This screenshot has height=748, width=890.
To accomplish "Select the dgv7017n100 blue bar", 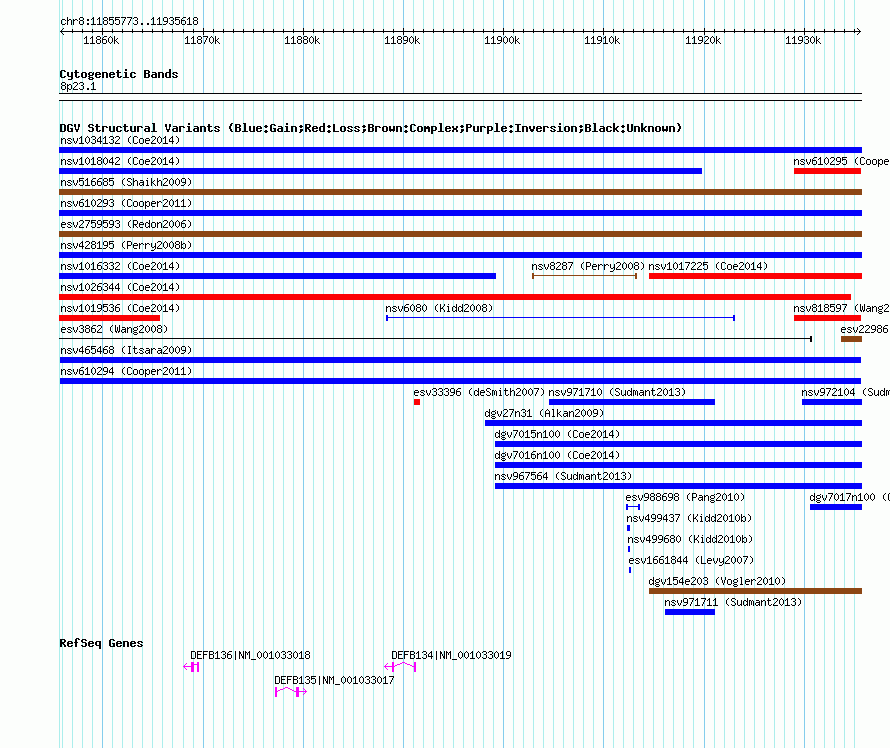I will (836, 507).
